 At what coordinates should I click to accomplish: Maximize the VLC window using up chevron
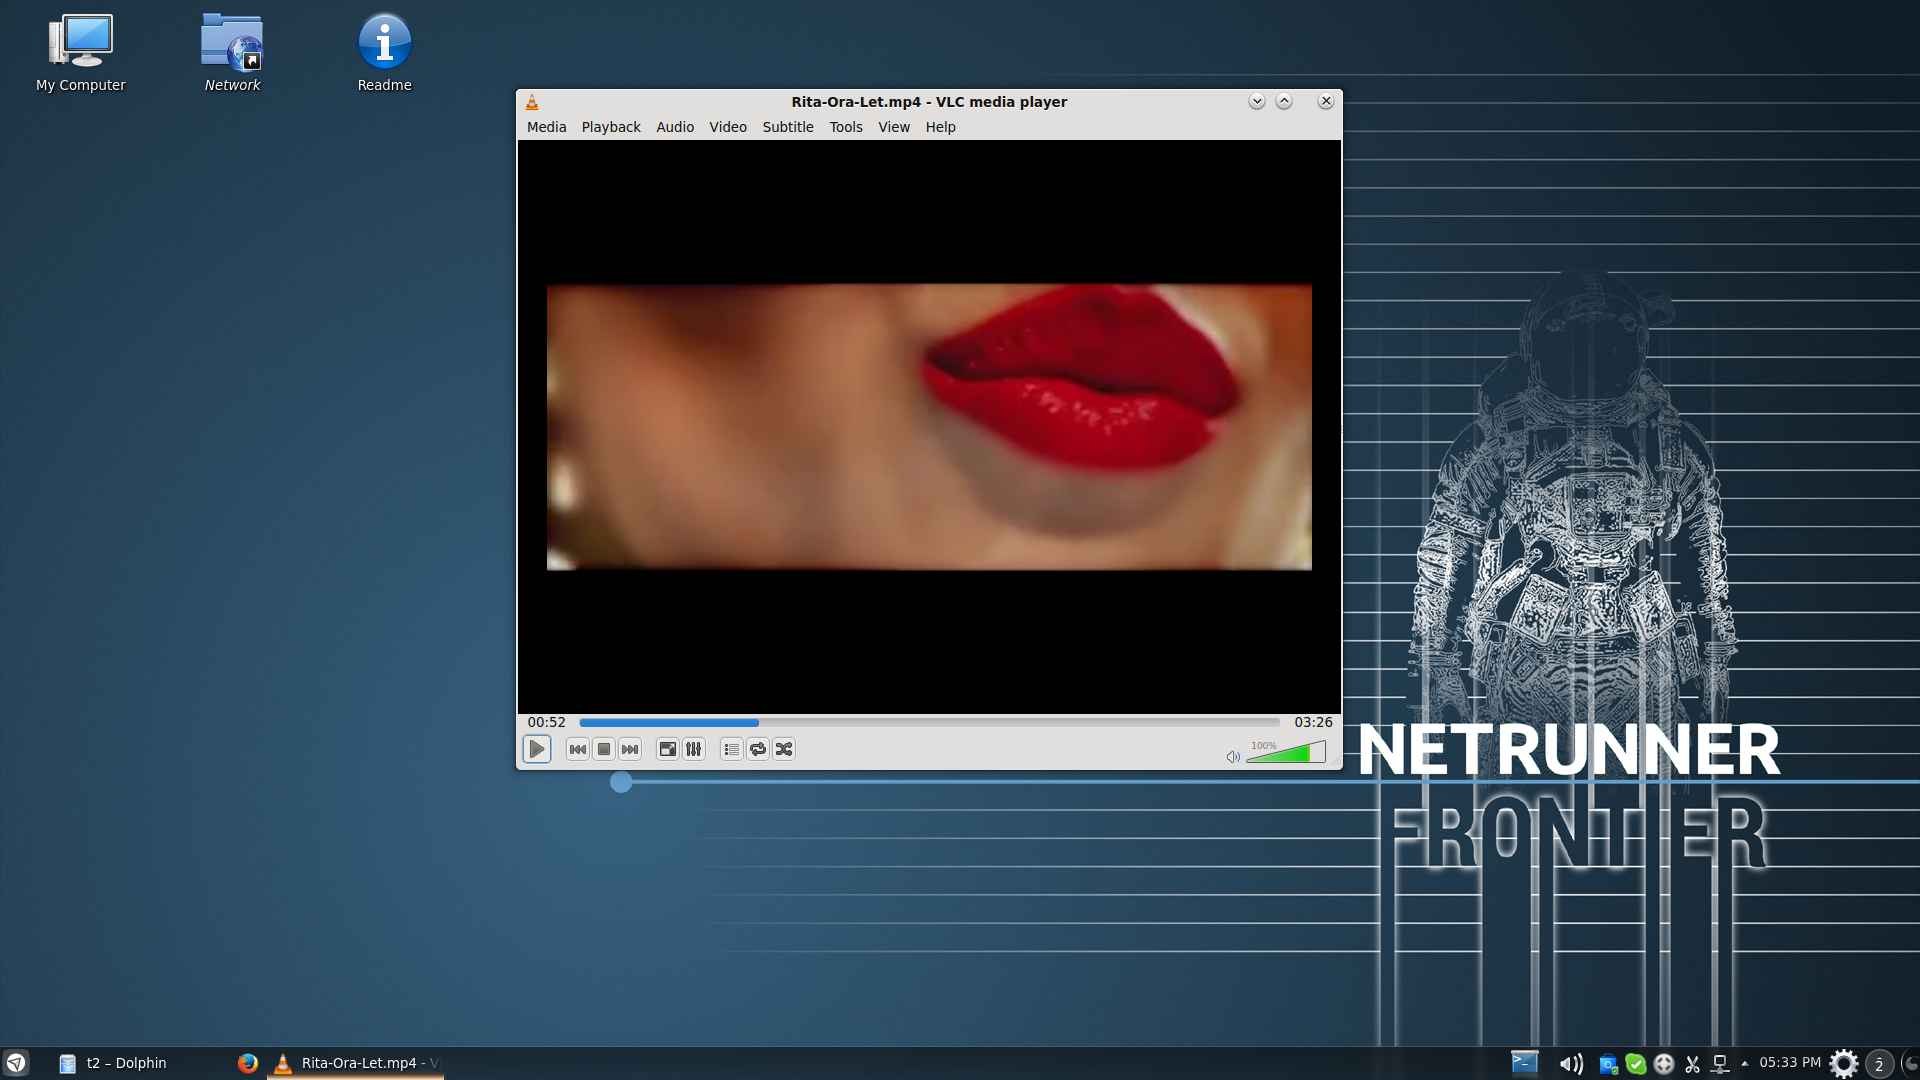[1284, 101]
